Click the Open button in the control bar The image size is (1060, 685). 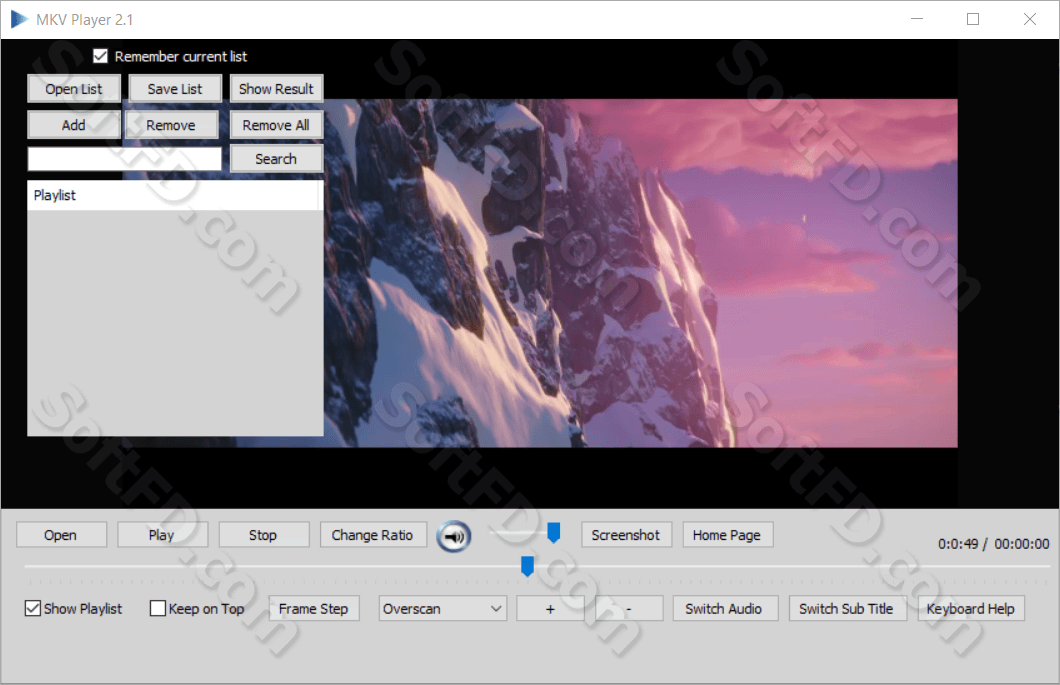(61, 535)
